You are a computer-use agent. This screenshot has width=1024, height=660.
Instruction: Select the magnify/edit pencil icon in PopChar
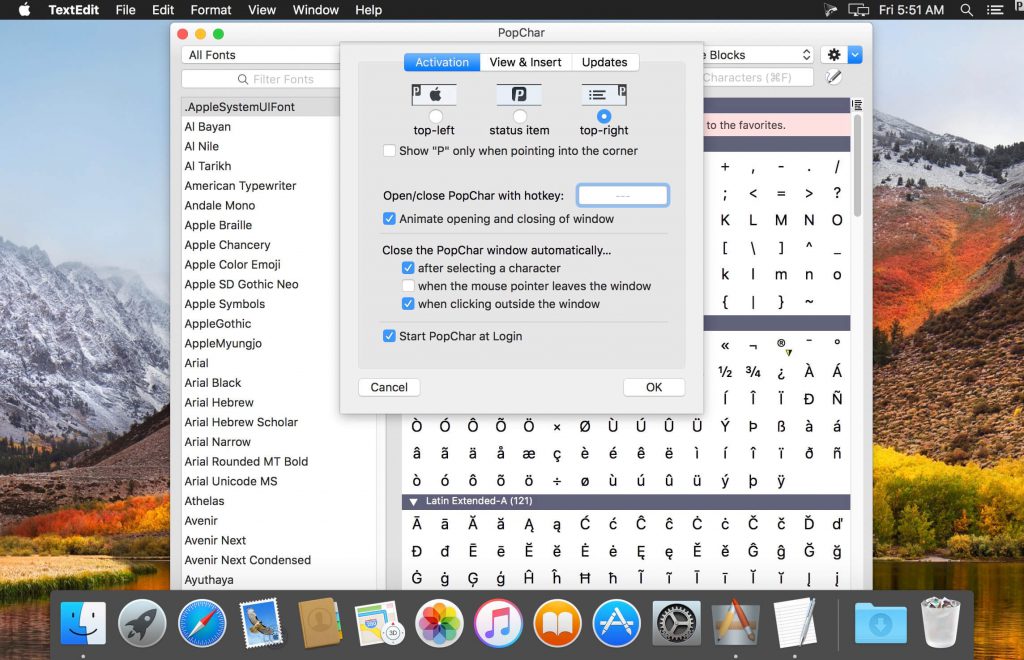(x=834, y=77)
